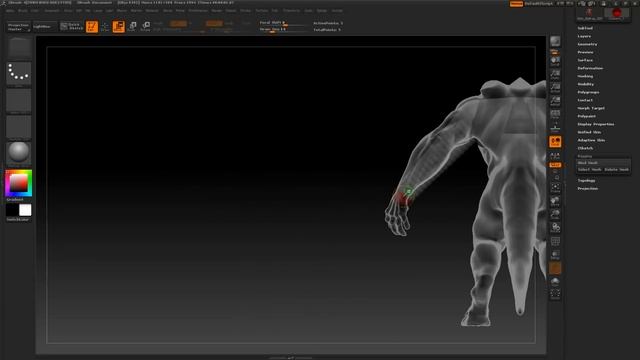Expand the Geometry section

click(x=587, y=44)
